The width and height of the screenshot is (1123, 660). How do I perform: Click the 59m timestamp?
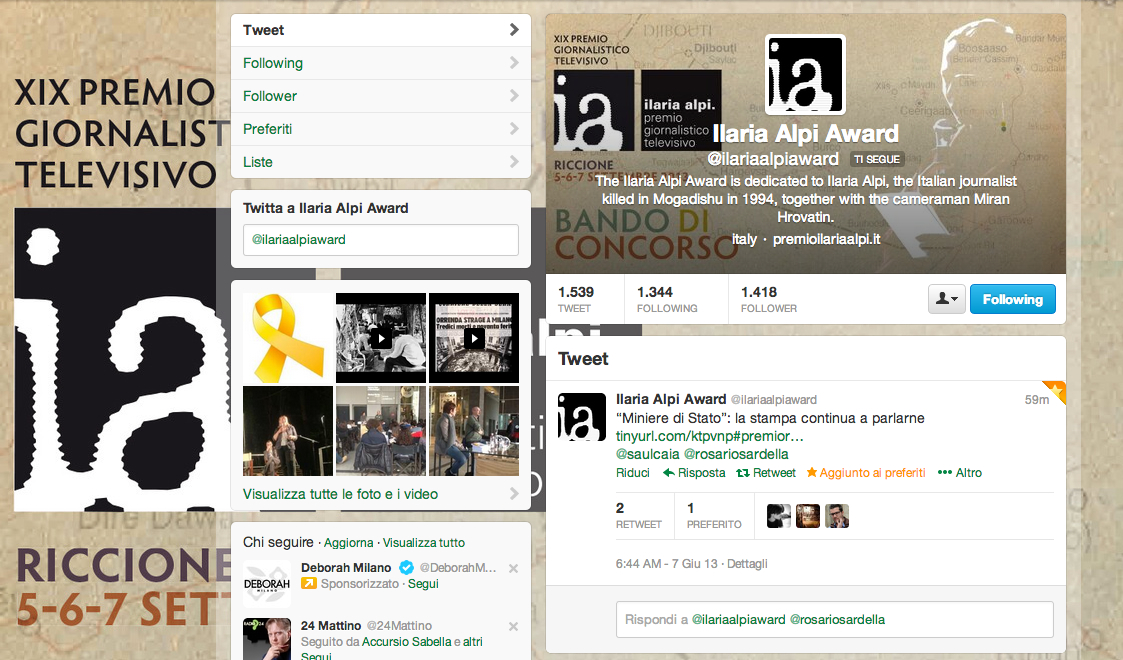(x=1036, y=399)
